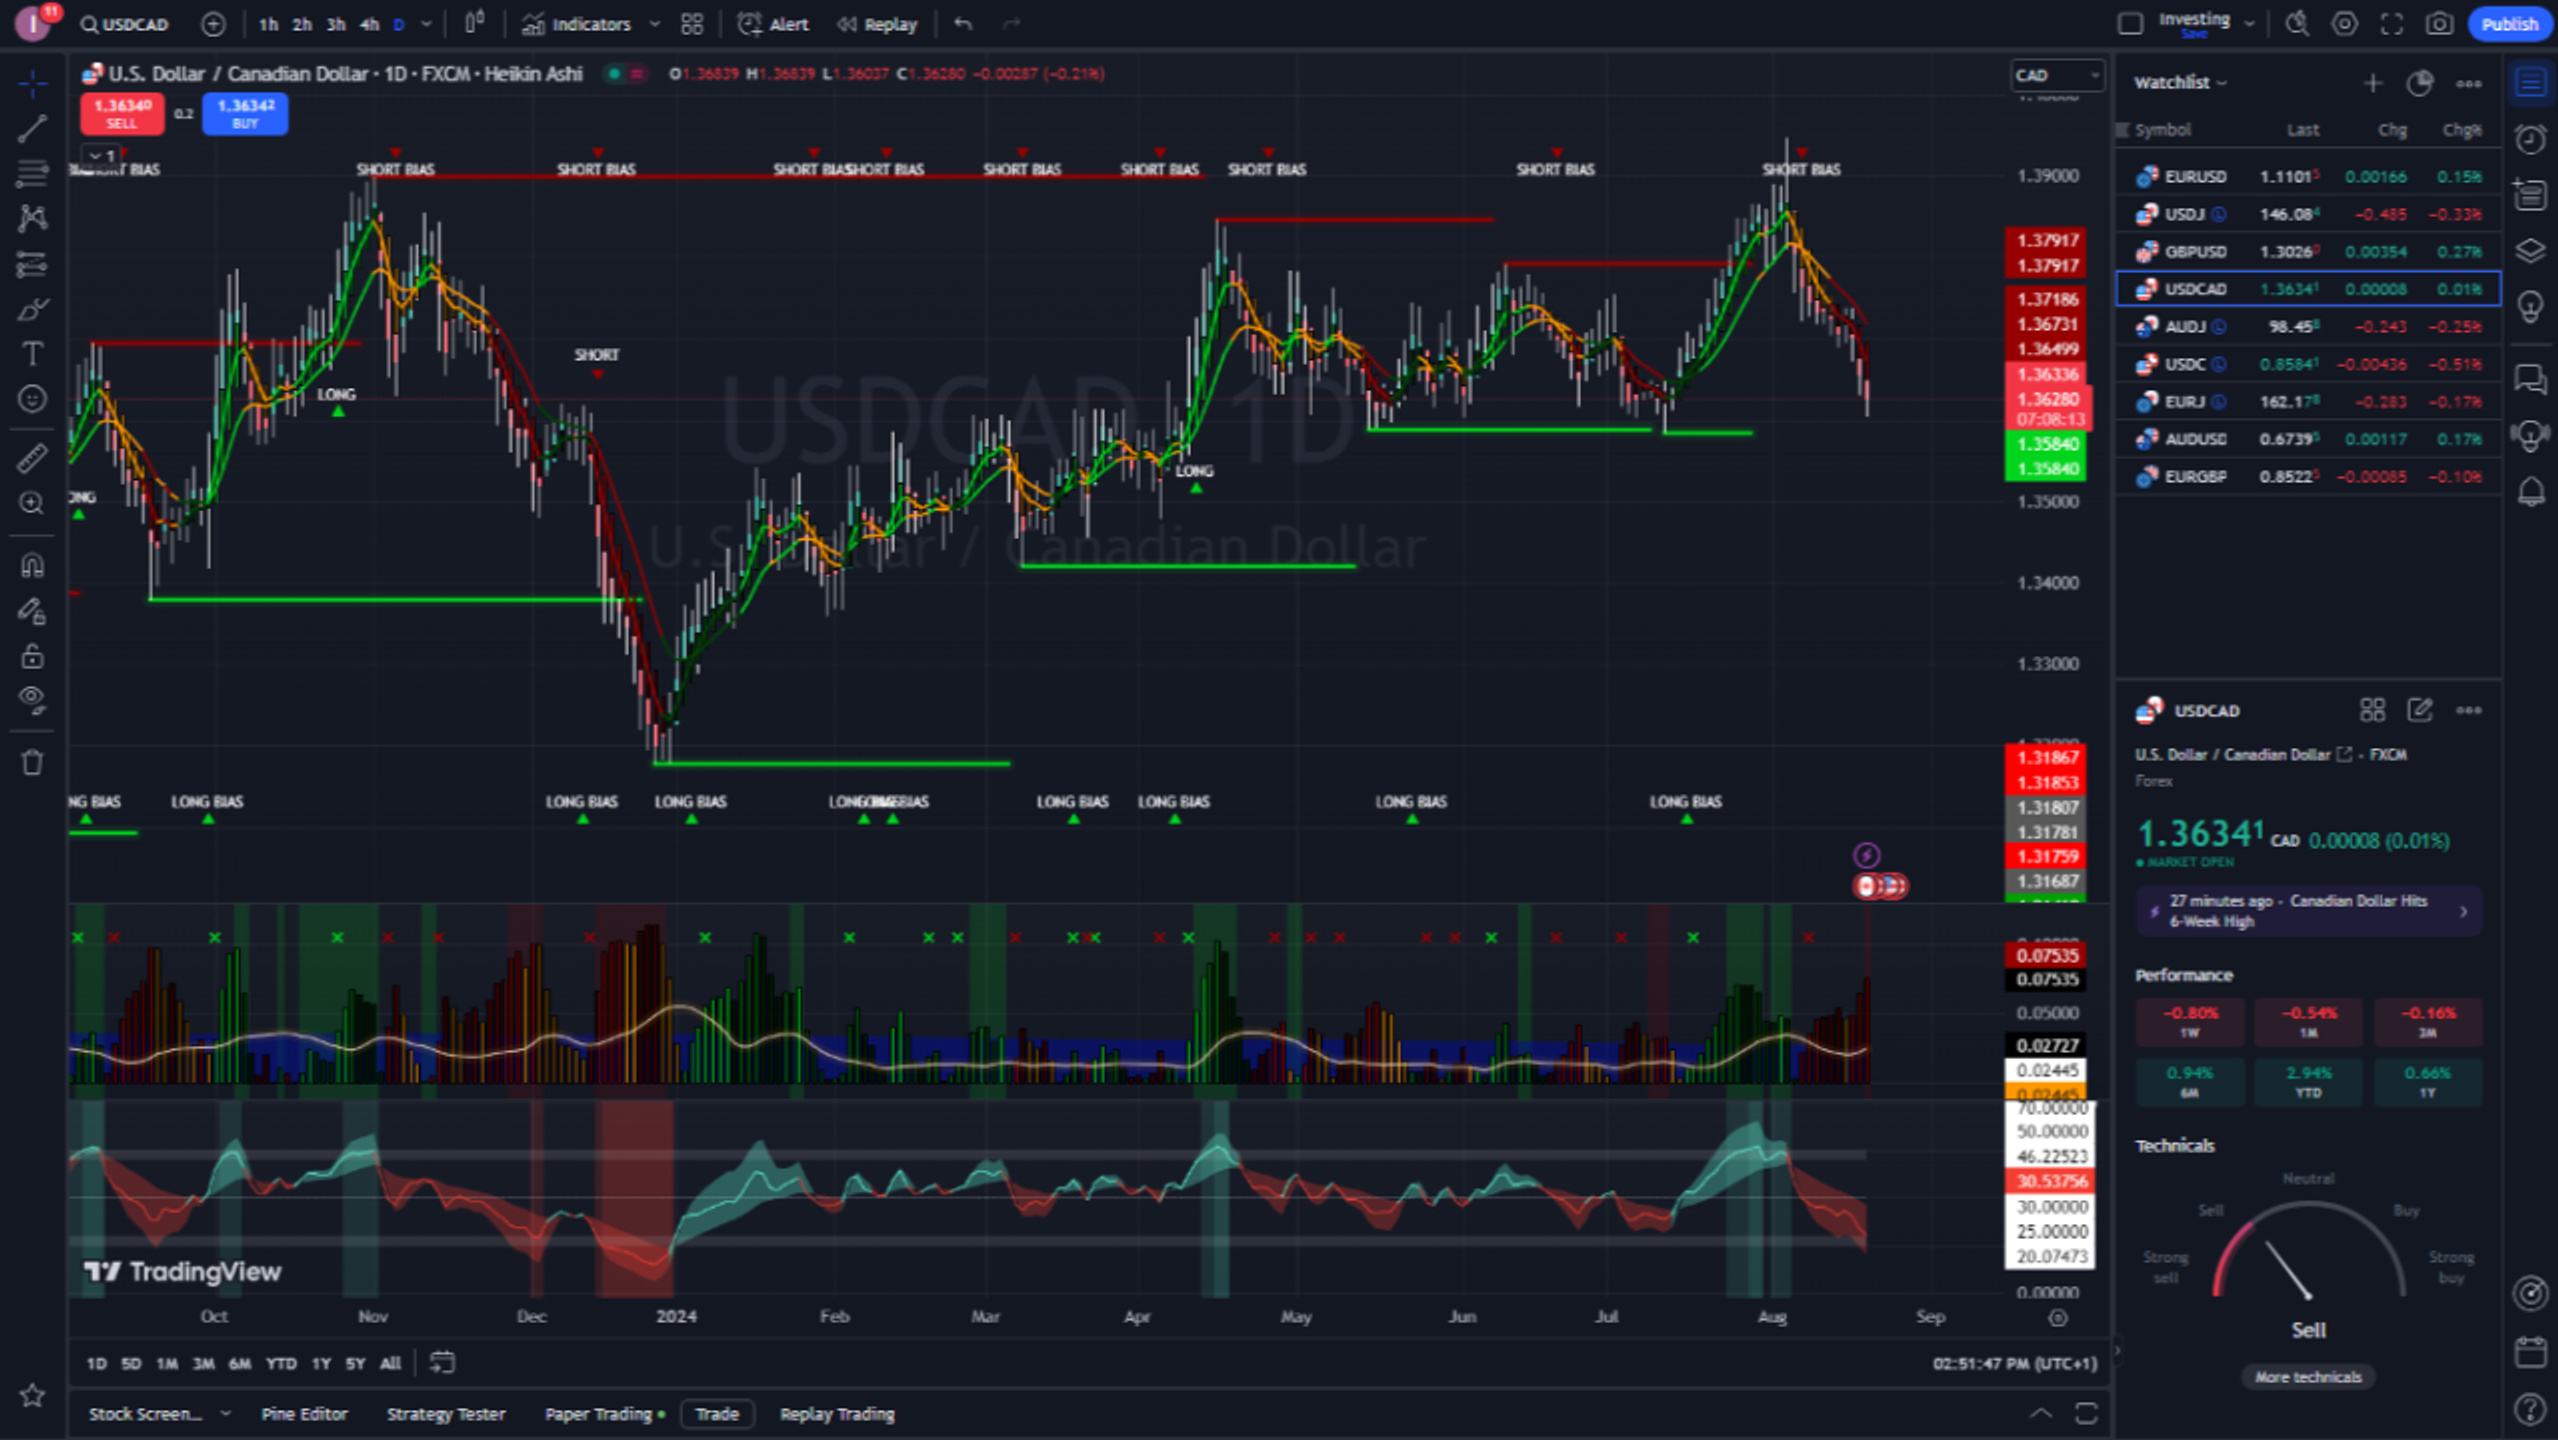2558x1440 pixels.
Task: Expand the Indicators favorites dropdown arrow
Action: 655,24
